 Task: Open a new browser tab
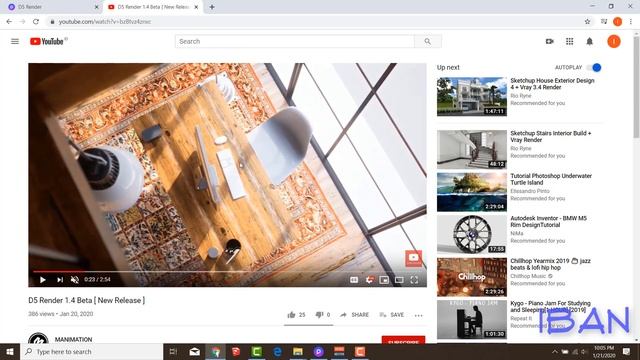click(212, 7)
